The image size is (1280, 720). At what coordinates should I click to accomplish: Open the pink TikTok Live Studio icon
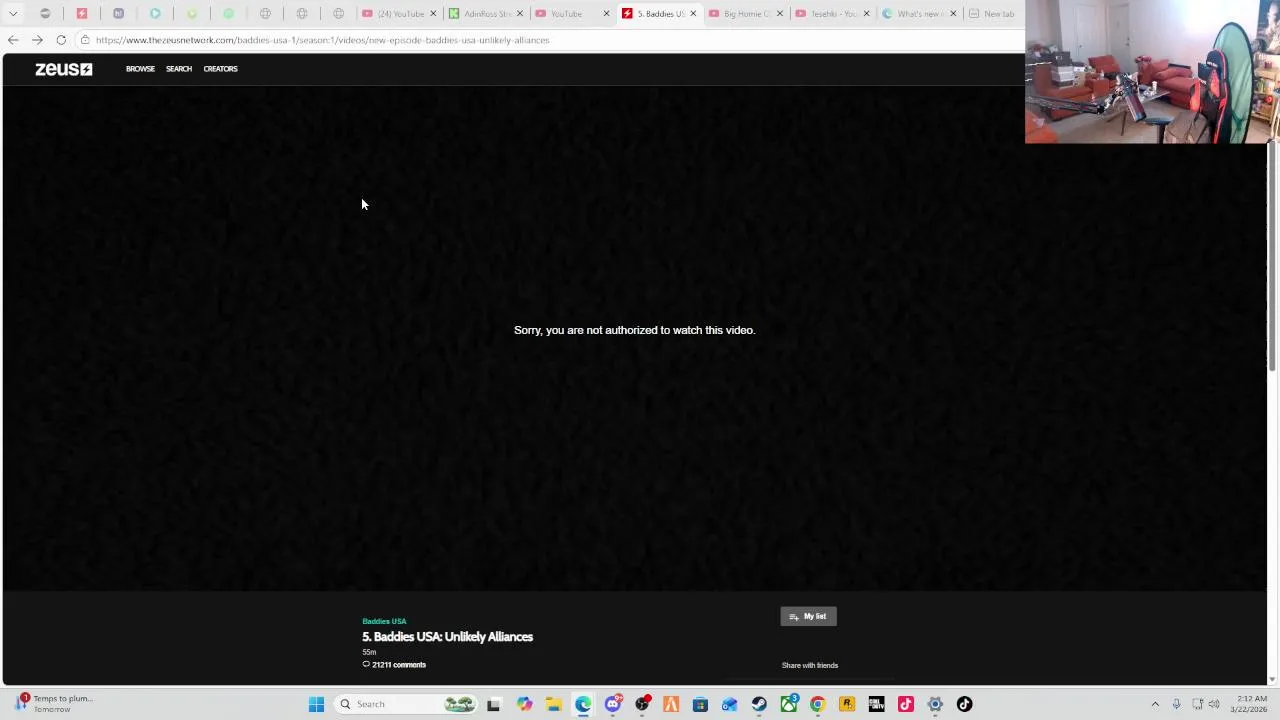(x=906, y=704)
